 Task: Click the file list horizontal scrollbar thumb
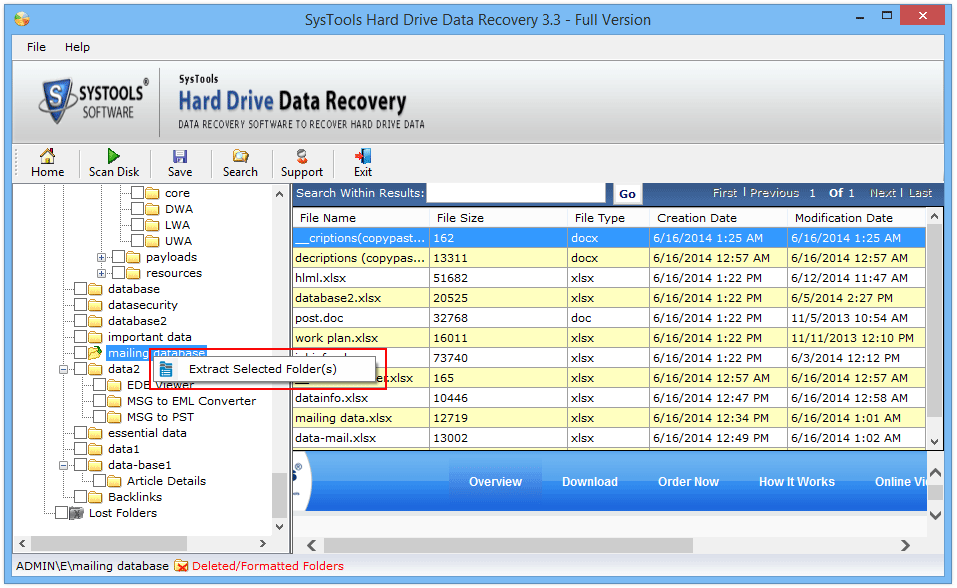click(508, 545)
